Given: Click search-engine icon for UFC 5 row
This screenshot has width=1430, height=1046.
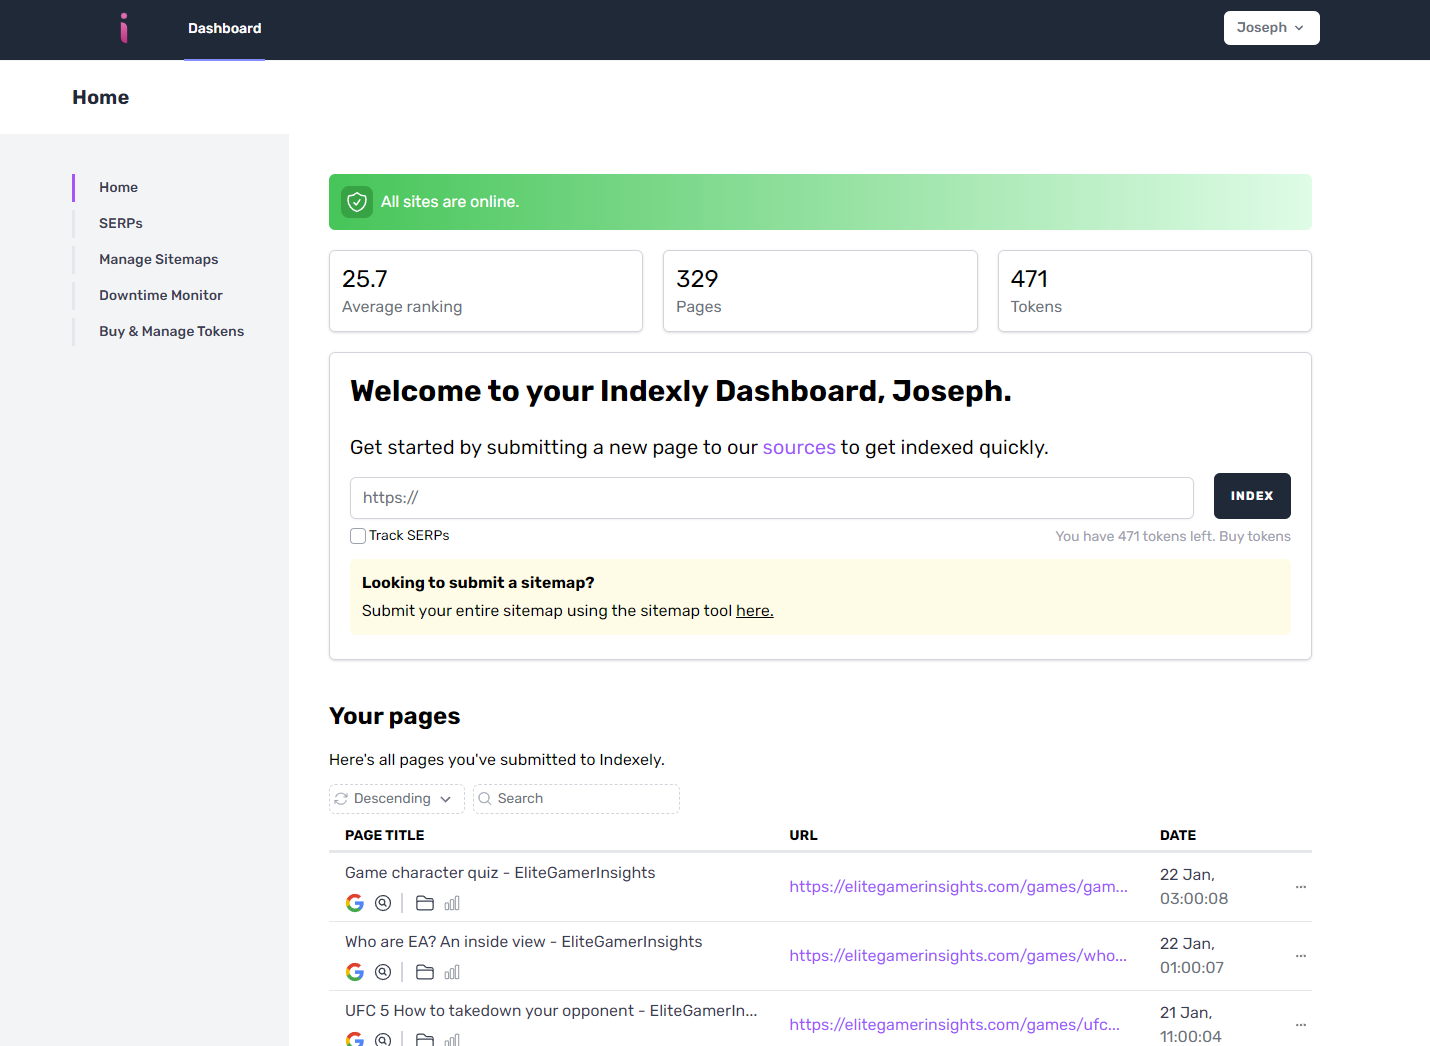Looking at the screenshot, I should point(383,1039).
